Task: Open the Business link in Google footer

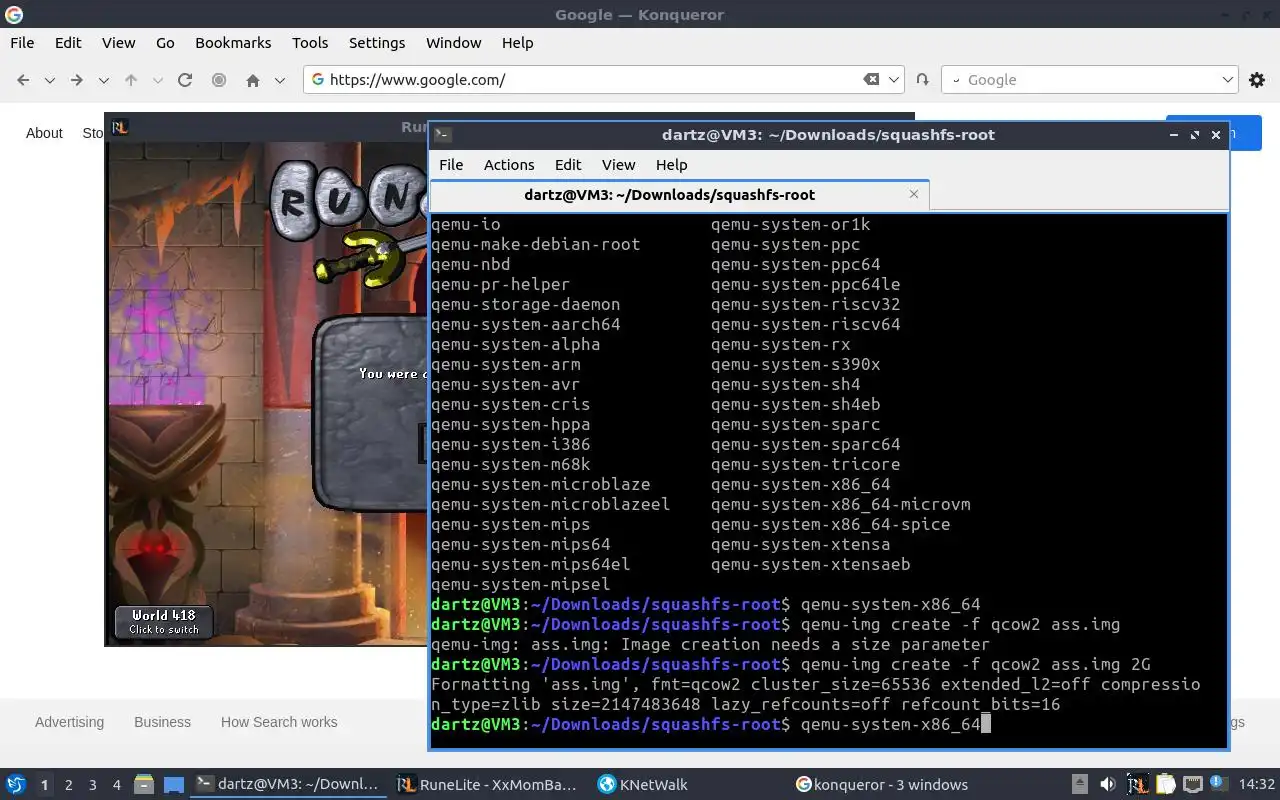Action: (x=162, y=722)
